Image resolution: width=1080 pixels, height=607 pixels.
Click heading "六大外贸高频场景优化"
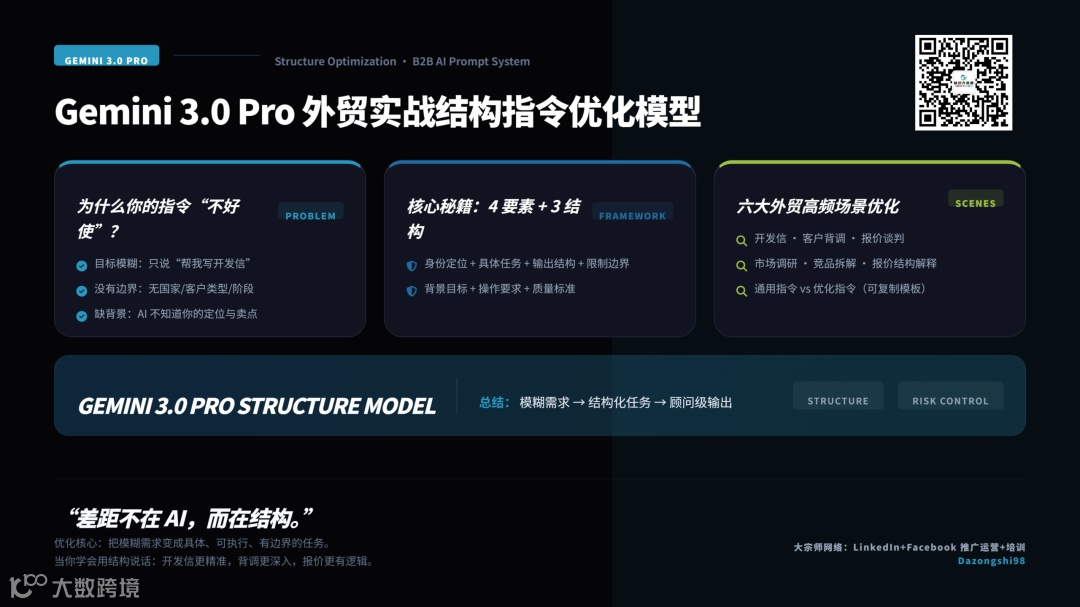(818, 206)
